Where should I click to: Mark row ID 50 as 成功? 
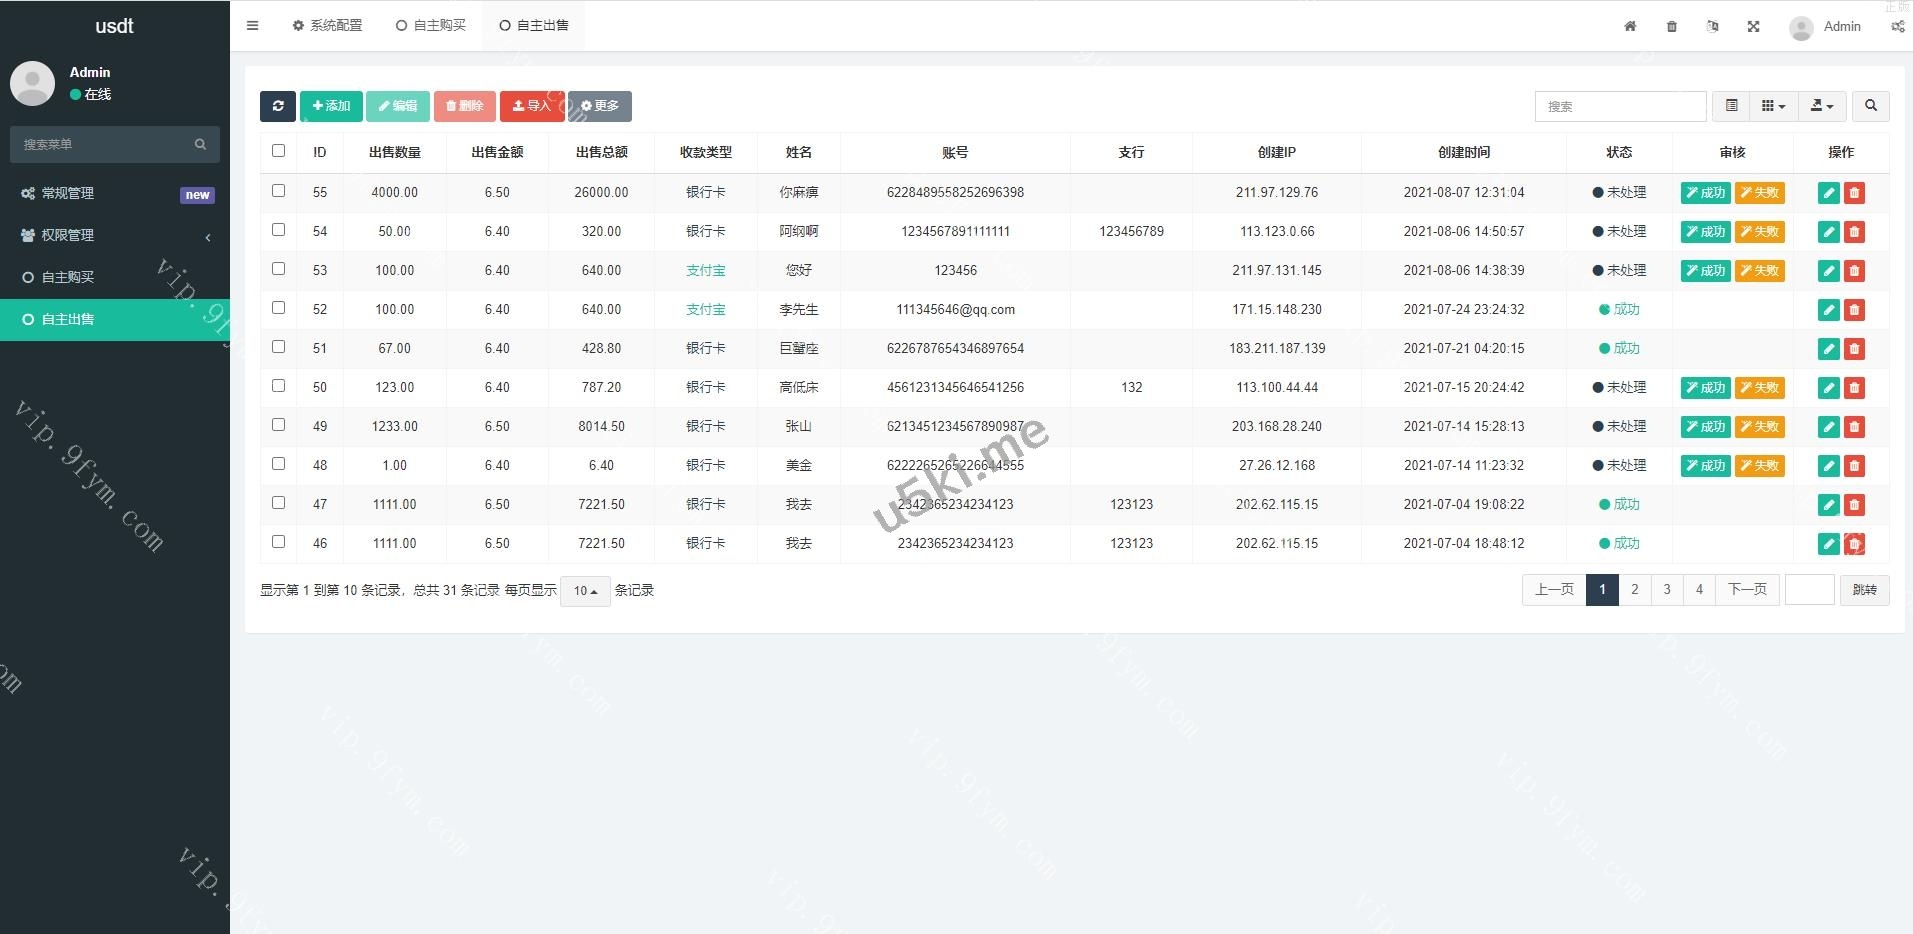click(1705, 388)
